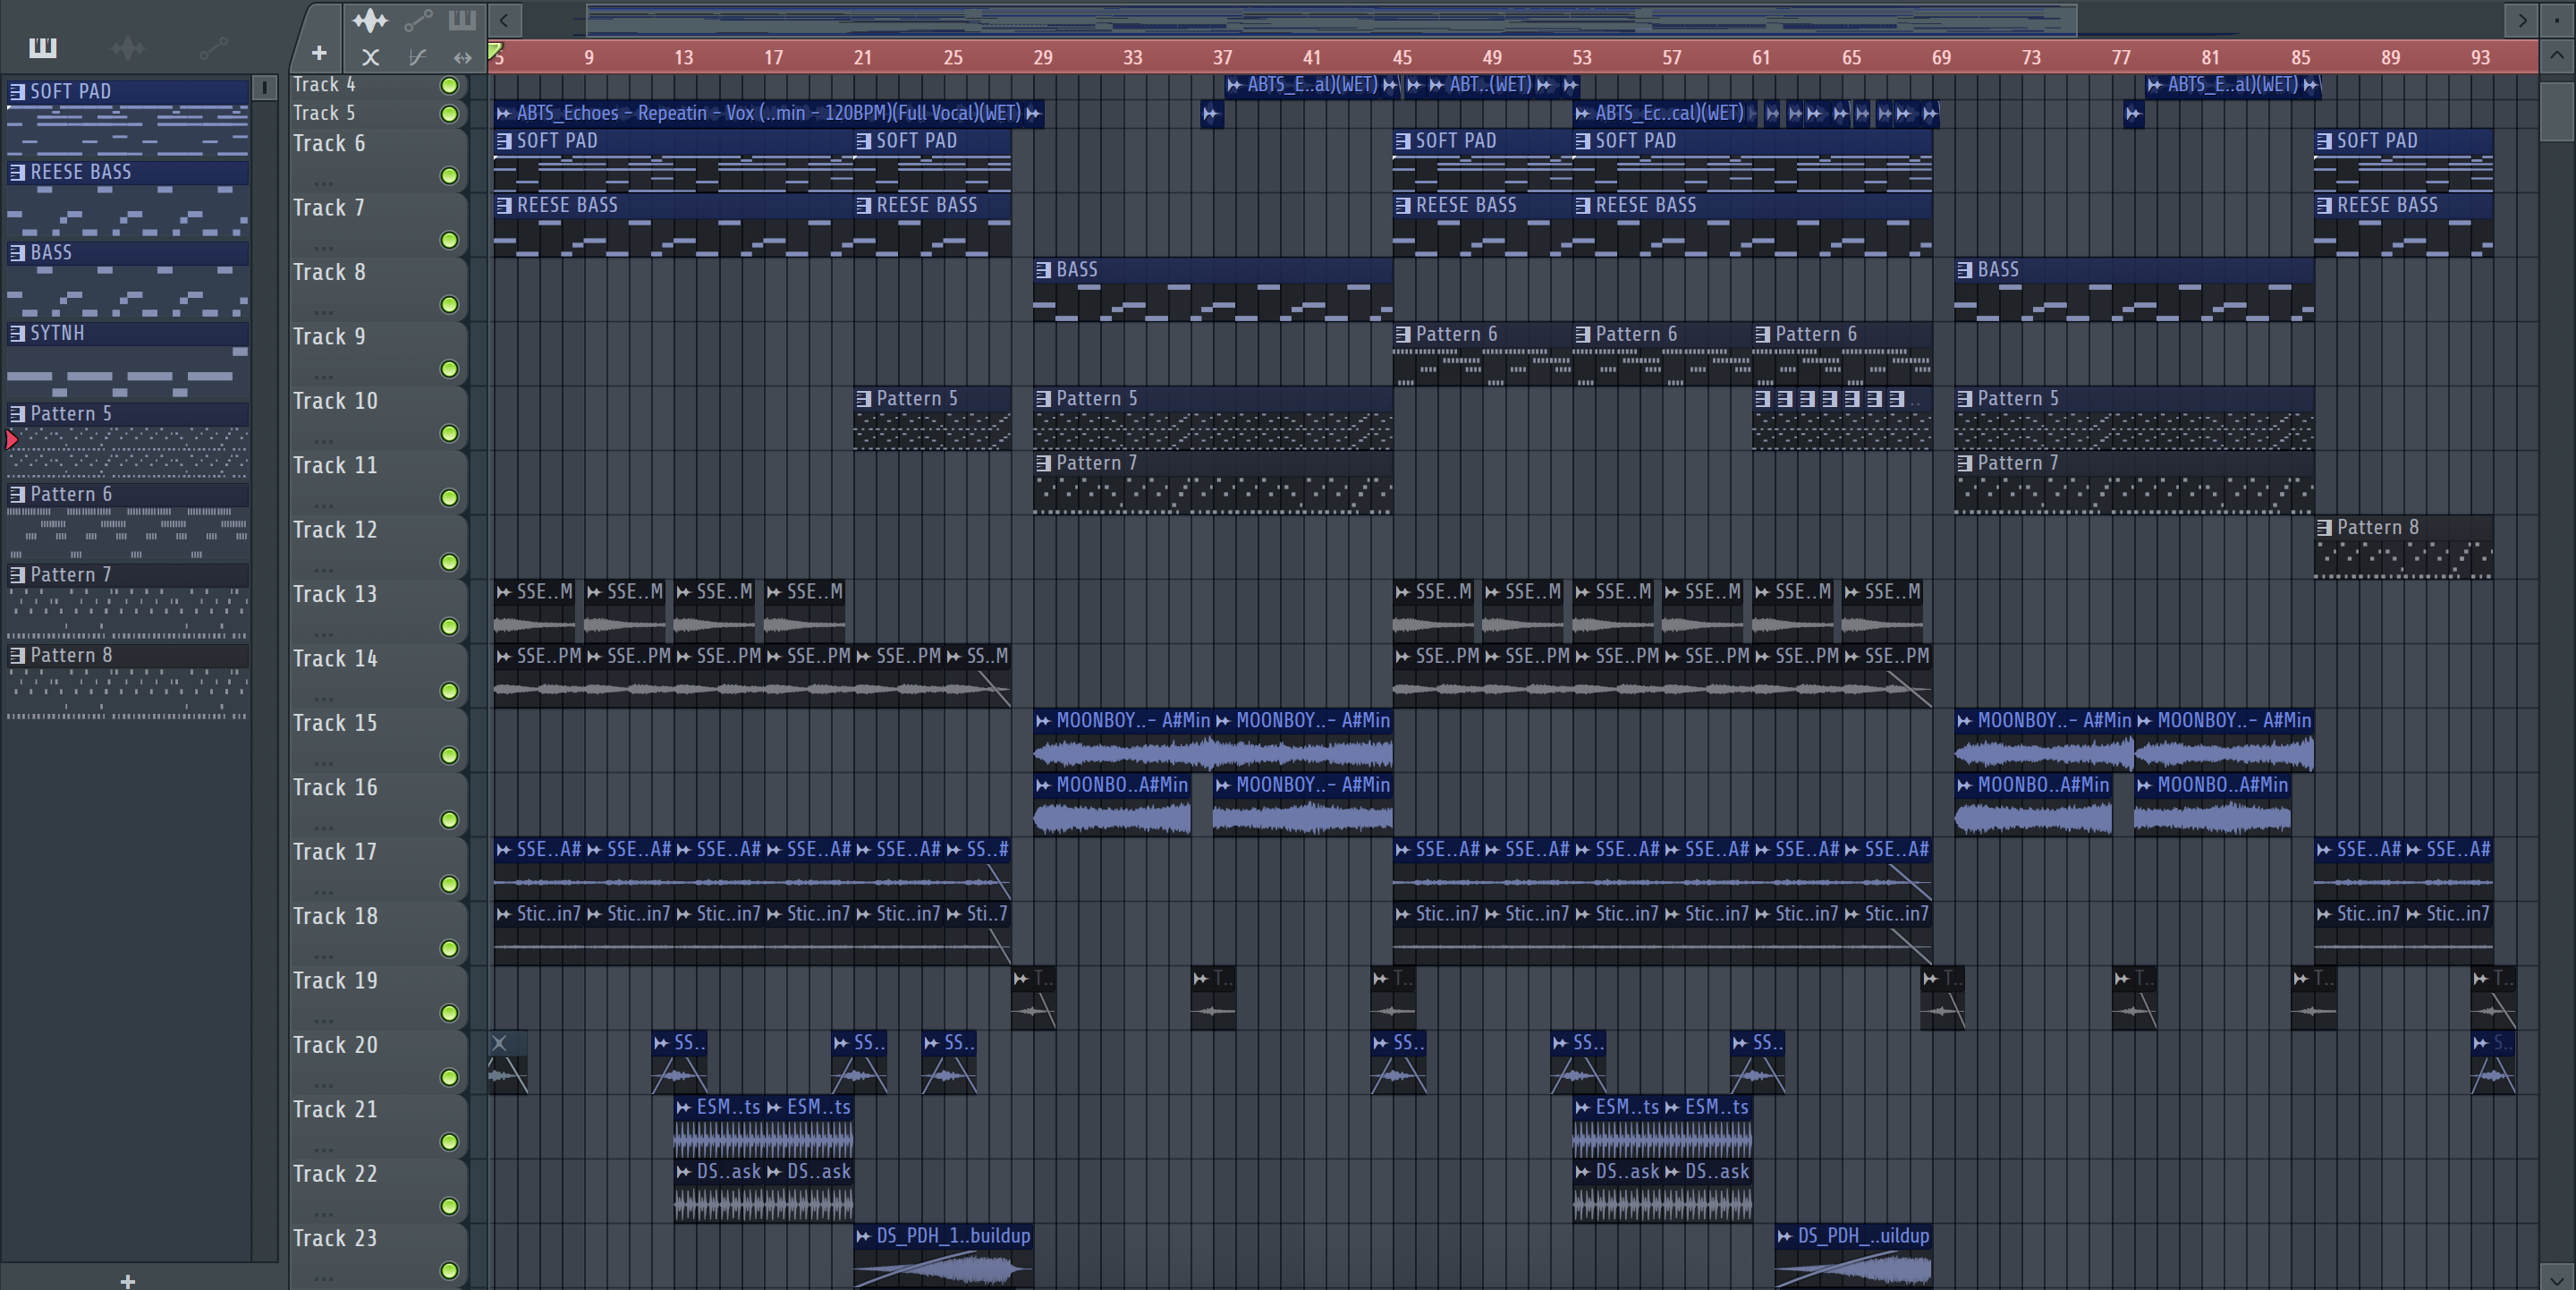2576x1290 pixels.
Task: Select the DS_PDH_1..buildup clip at bar 21
Action: coord(943,1256)
